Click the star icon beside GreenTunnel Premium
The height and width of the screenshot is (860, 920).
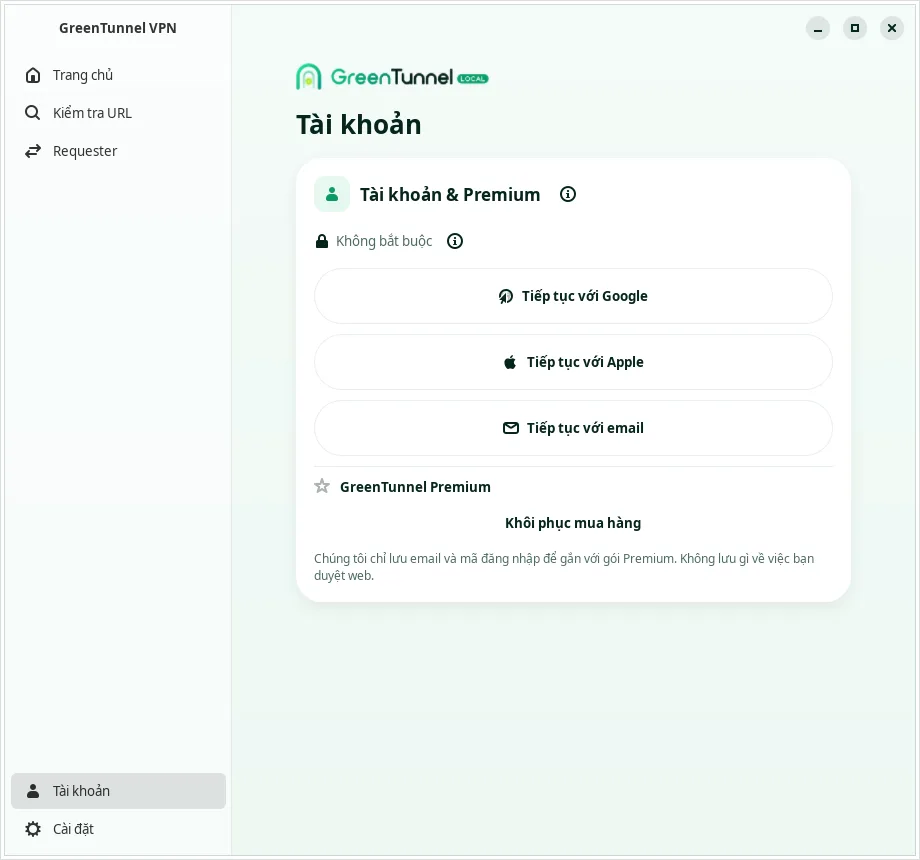point(322,486)
